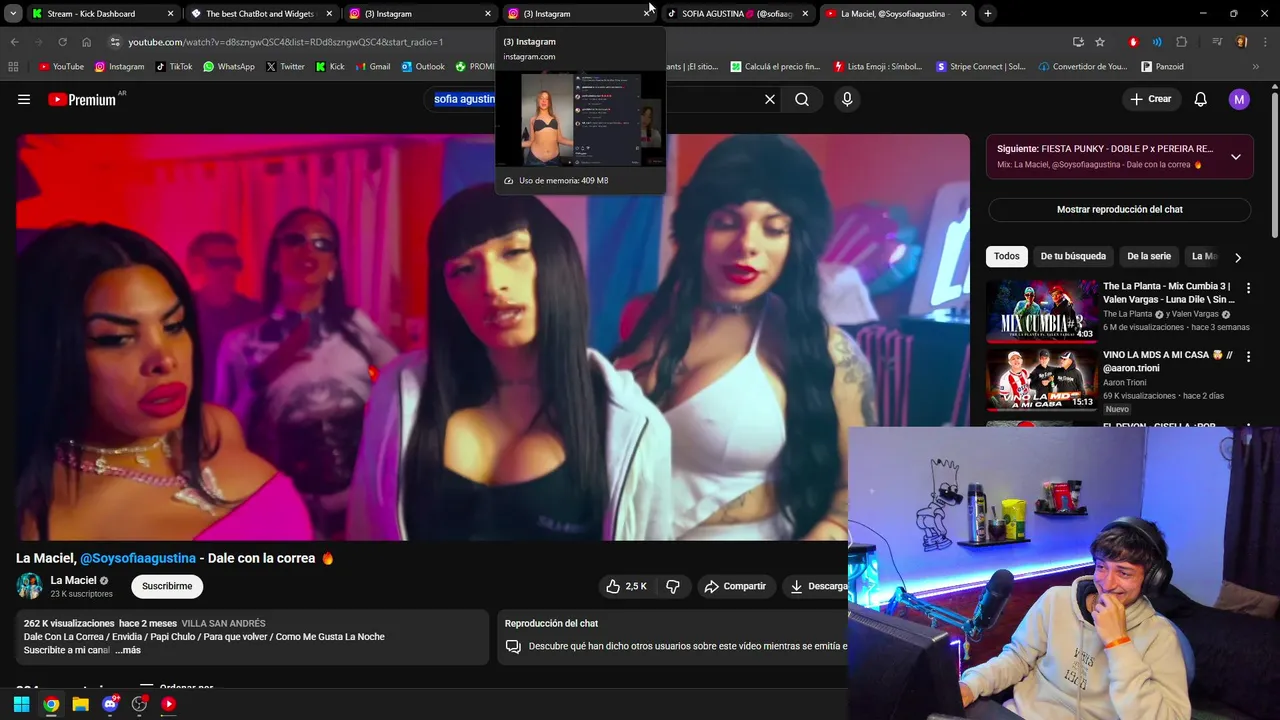Click the Suscribirme button
This screenshot has width=1280, height=720.
pos(167,586)
